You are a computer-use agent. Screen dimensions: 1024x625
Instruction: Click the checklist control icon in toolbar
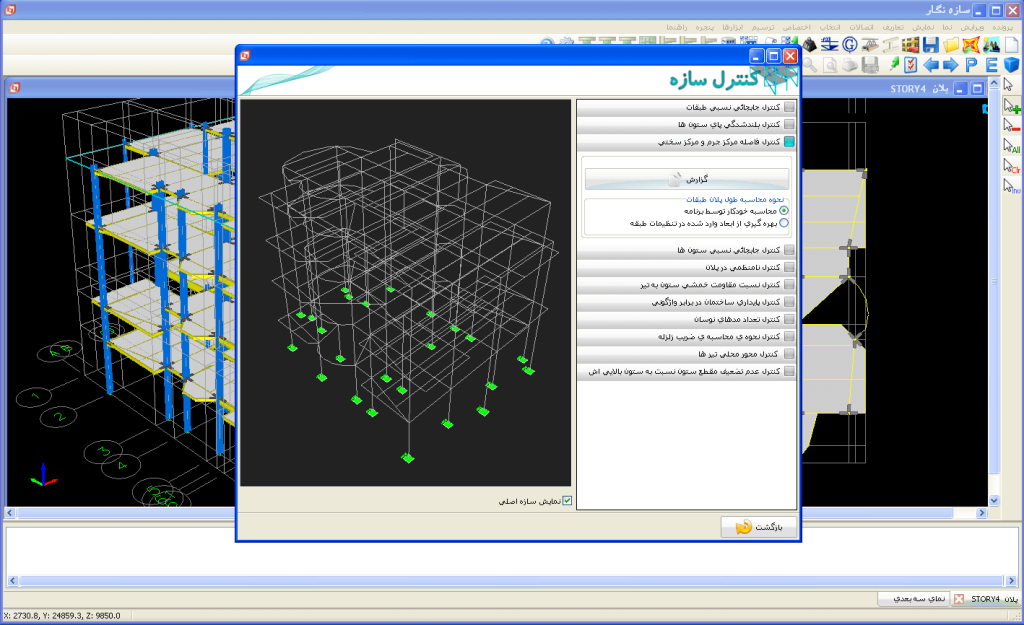910,65
